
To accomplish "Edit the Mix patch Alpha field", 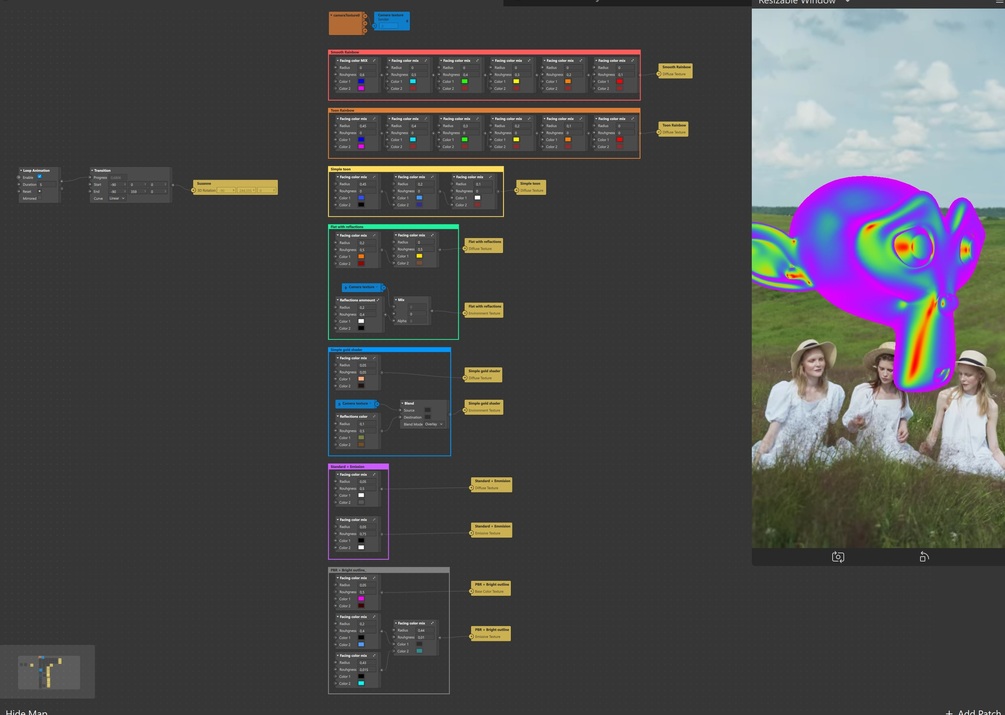I will (417, 321).
